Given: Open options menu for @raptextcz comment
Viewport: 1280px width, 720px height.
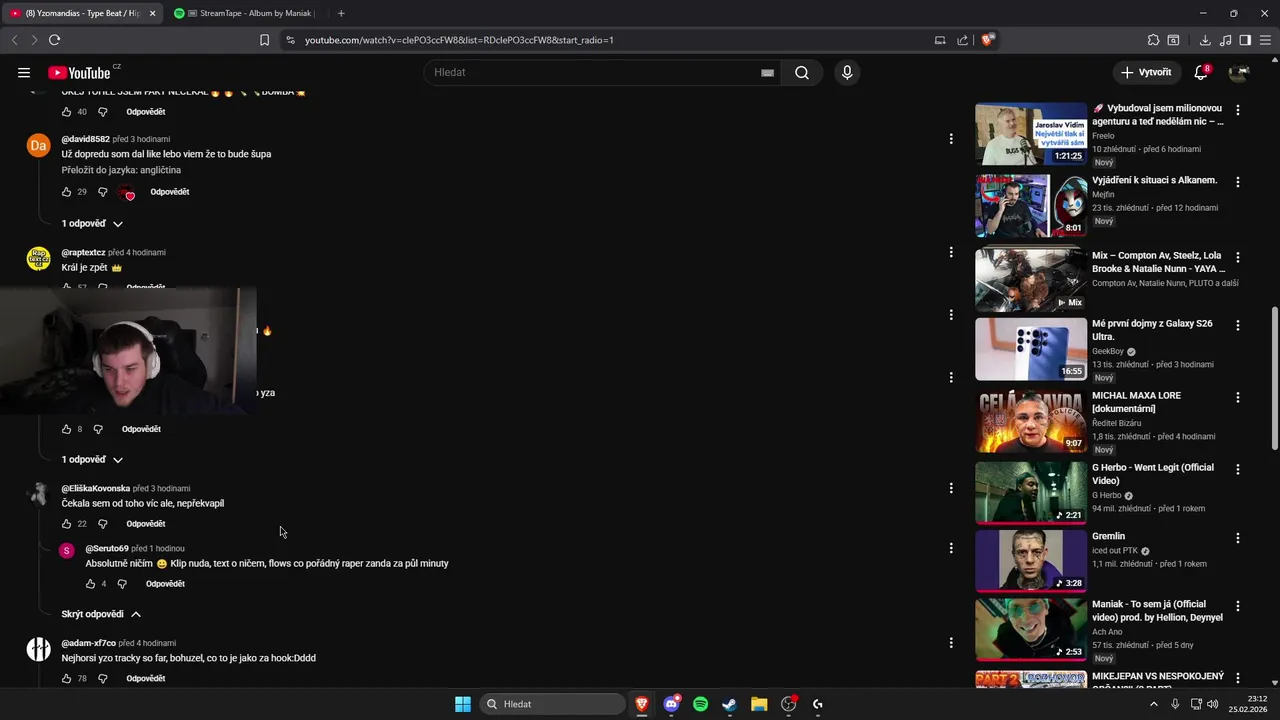Looking at the screenshot, I should click(951, 252).
